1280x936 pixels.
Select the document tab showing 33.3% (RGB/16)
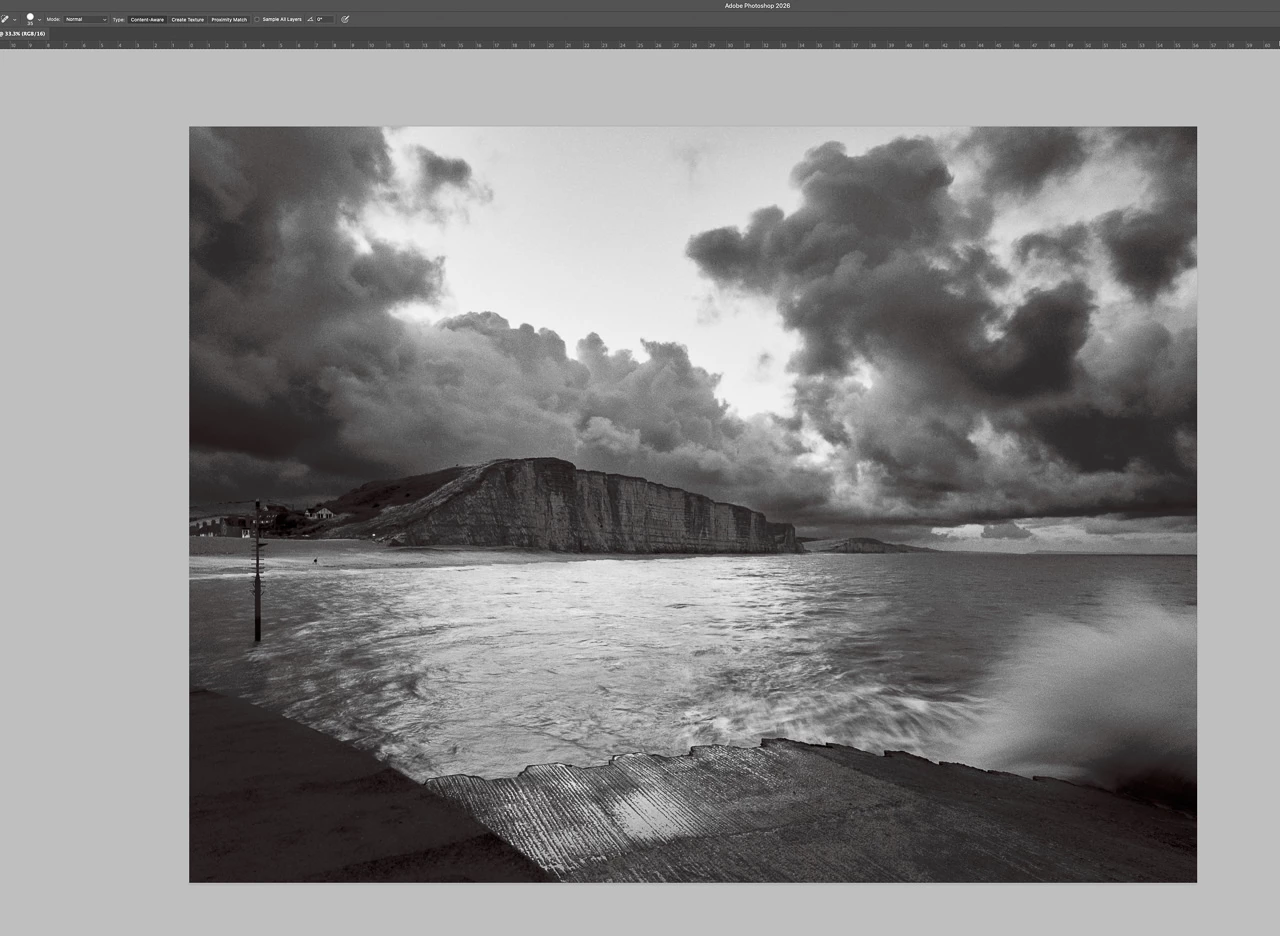point(24,34)
